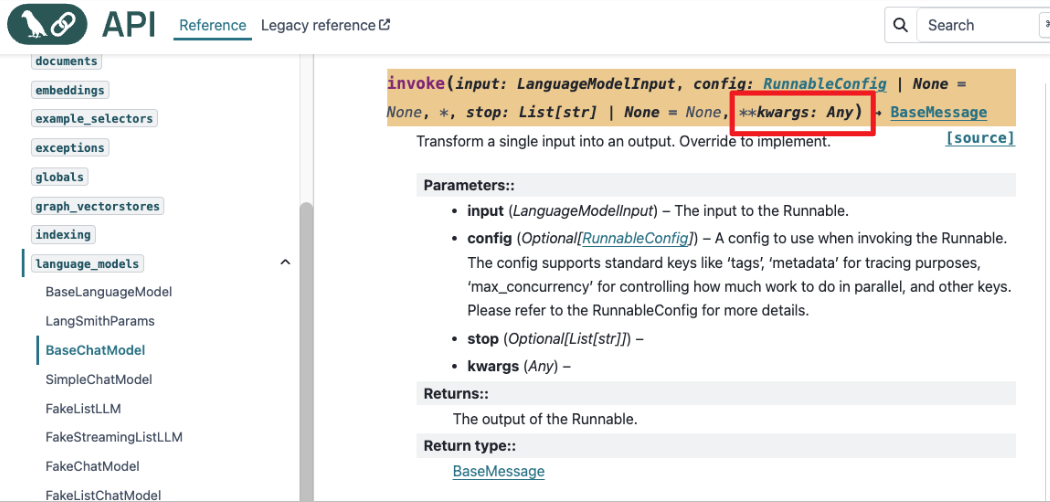
Task: Click BaseMessage link under Return type
Action: [498, 471]
